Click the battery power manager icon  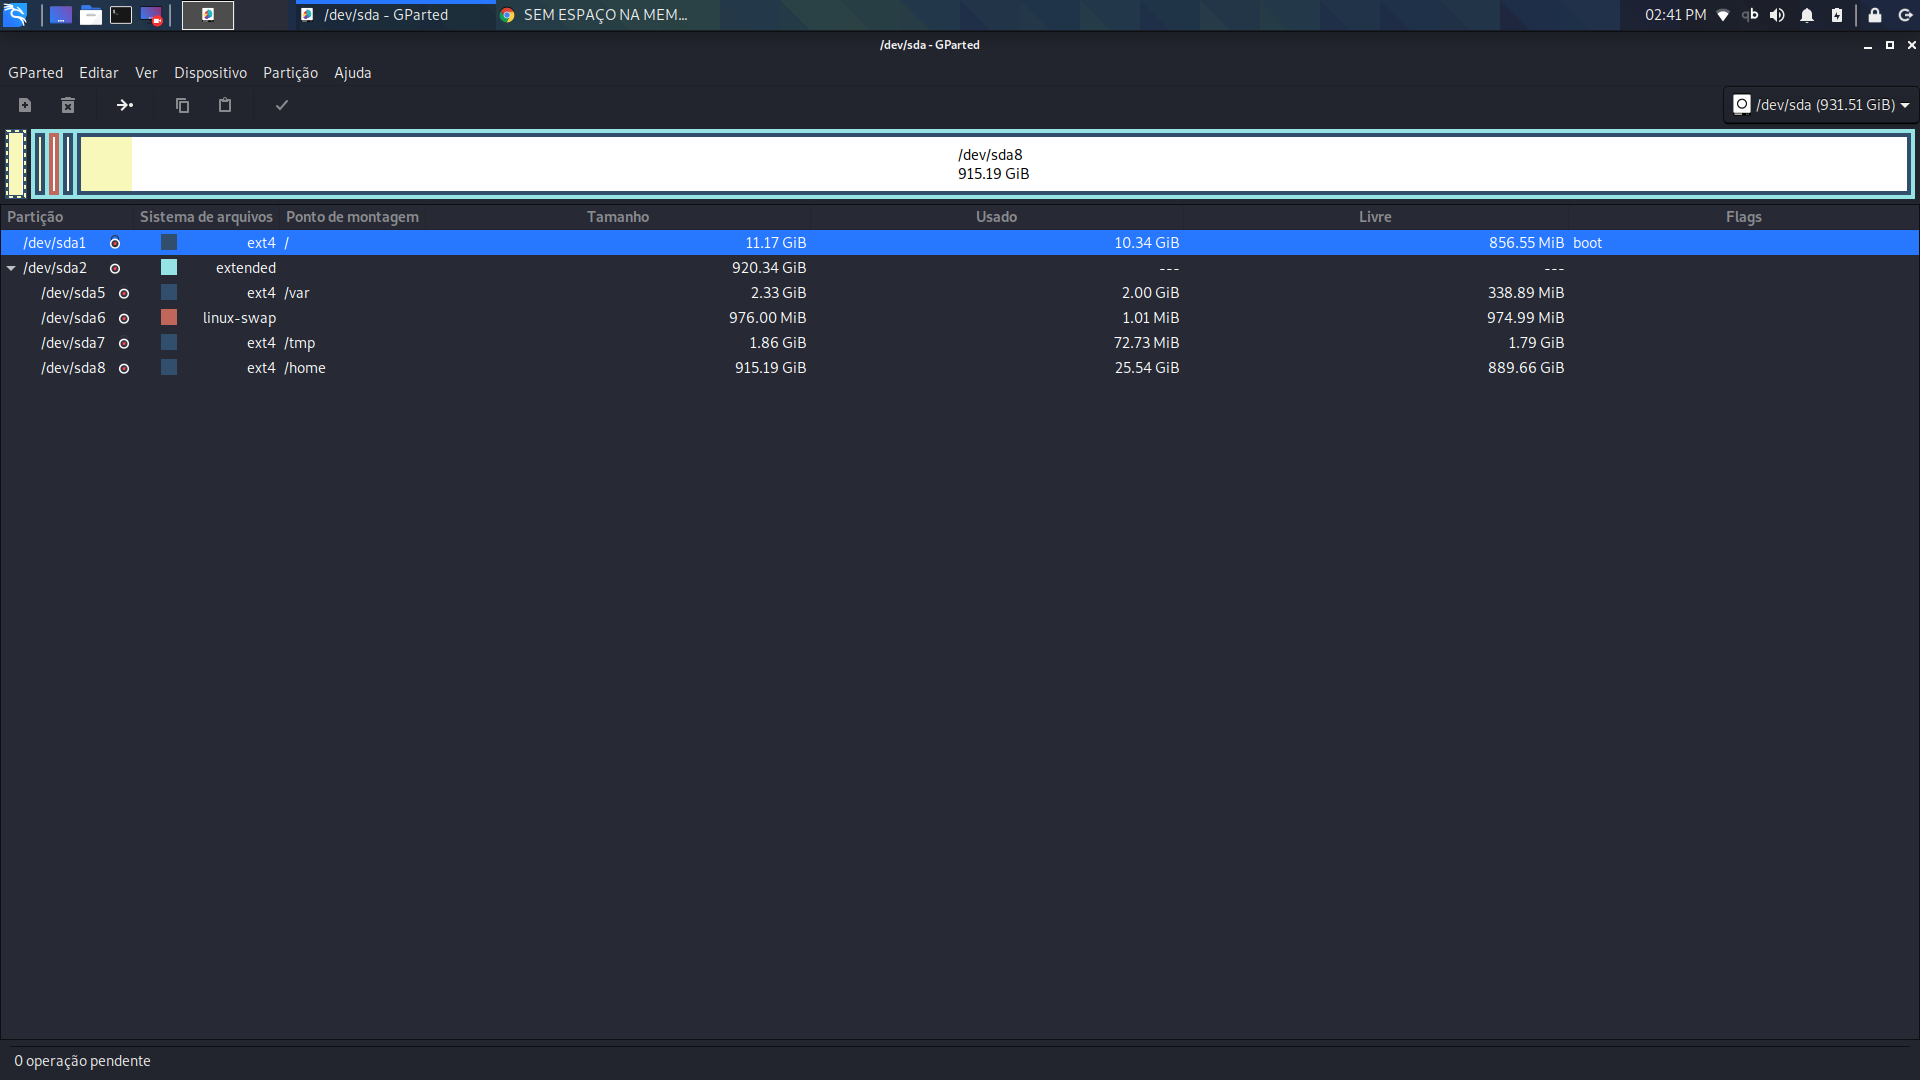pos(1837,15)
